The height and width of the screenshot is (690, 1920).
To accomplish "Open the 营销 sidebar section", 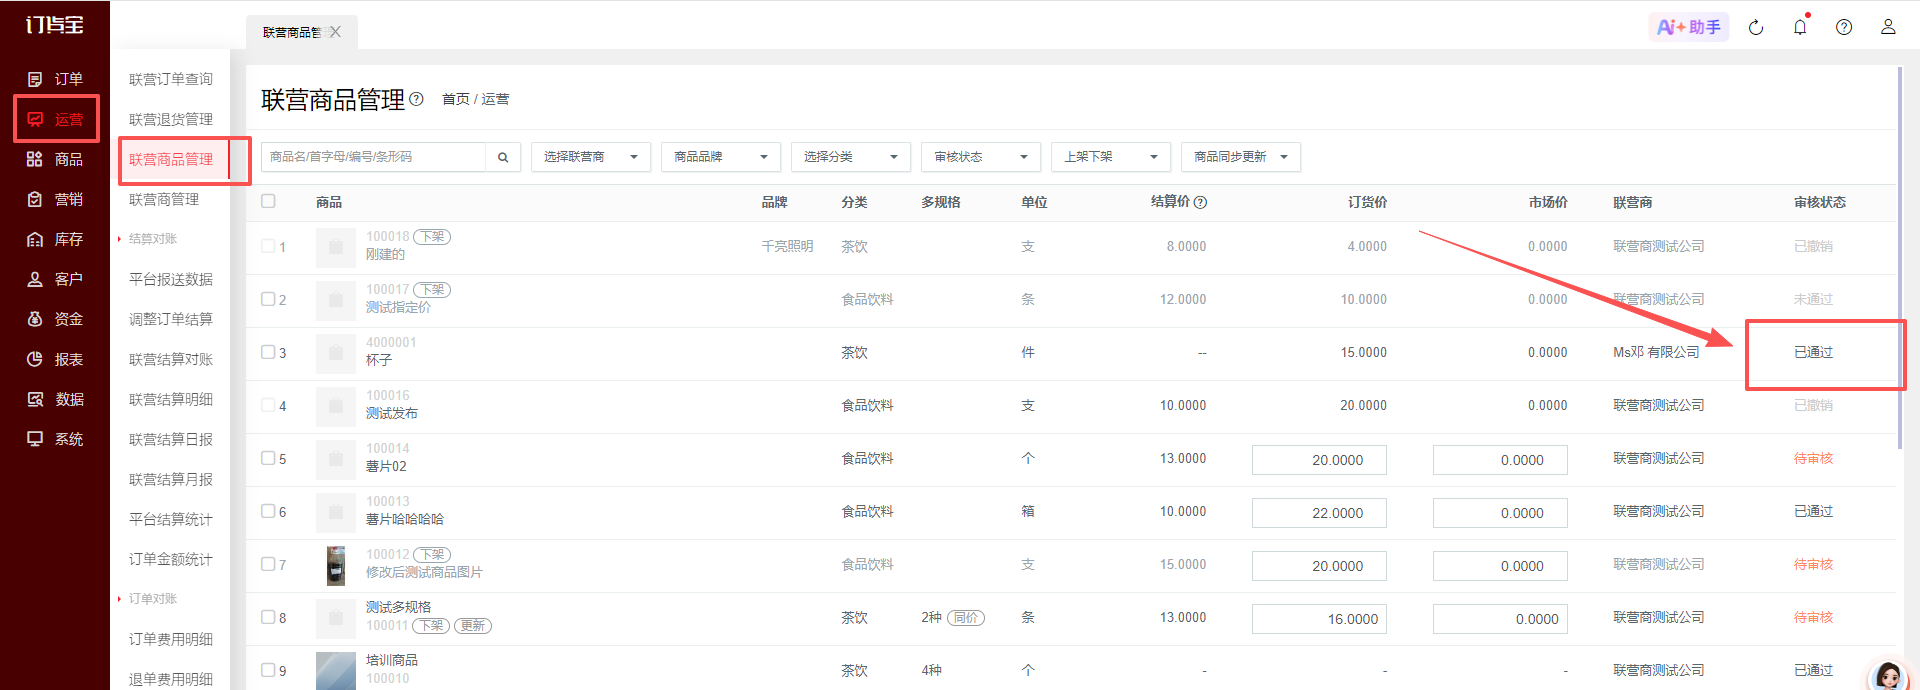I will (55, 199).
